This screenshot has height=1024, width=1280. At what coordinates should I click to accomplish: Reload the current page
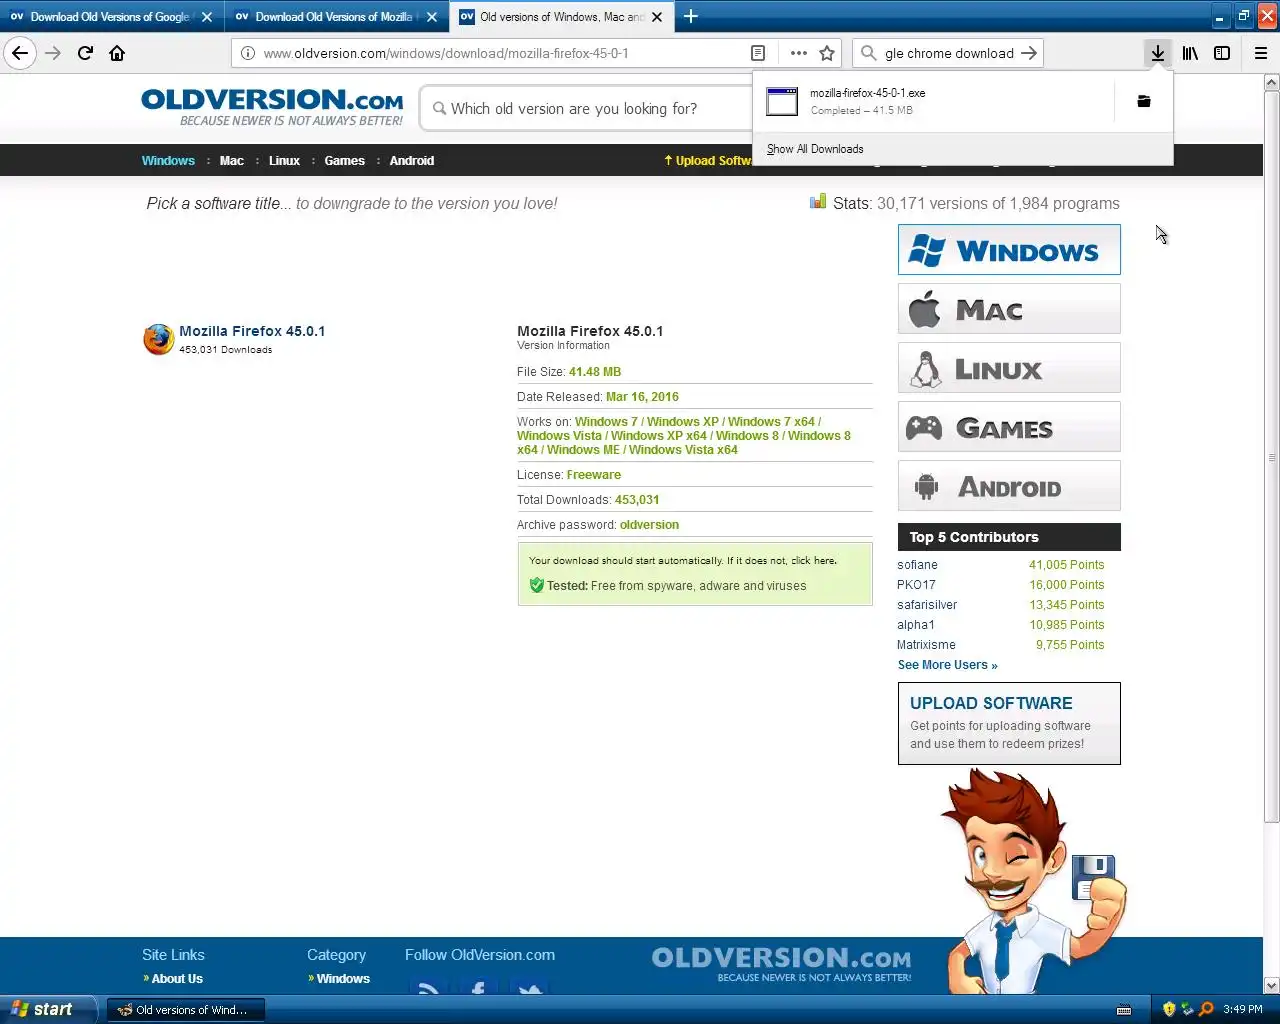point(85,53)
